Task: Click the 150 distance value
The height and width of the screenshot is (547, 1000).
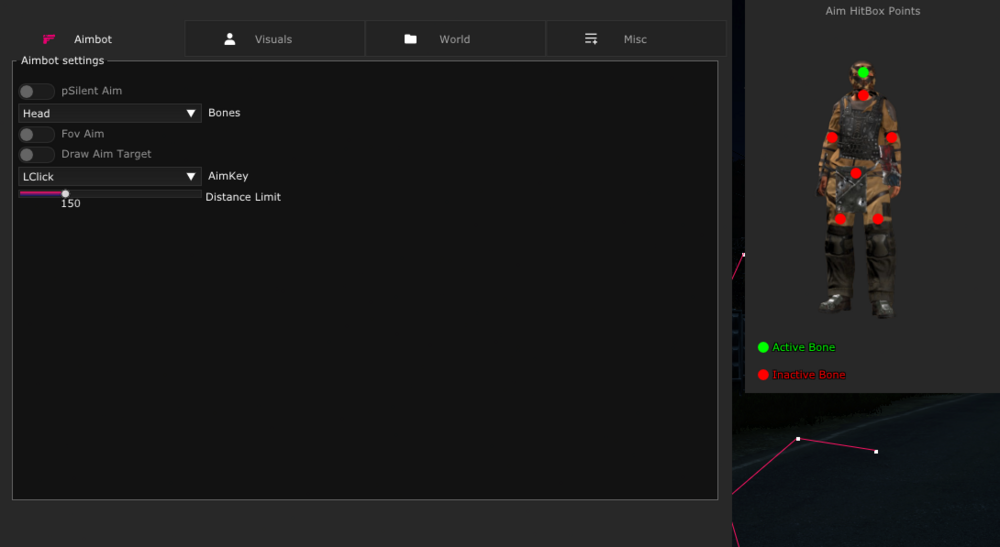Action: pyautogui.click(x=71, y=203)
